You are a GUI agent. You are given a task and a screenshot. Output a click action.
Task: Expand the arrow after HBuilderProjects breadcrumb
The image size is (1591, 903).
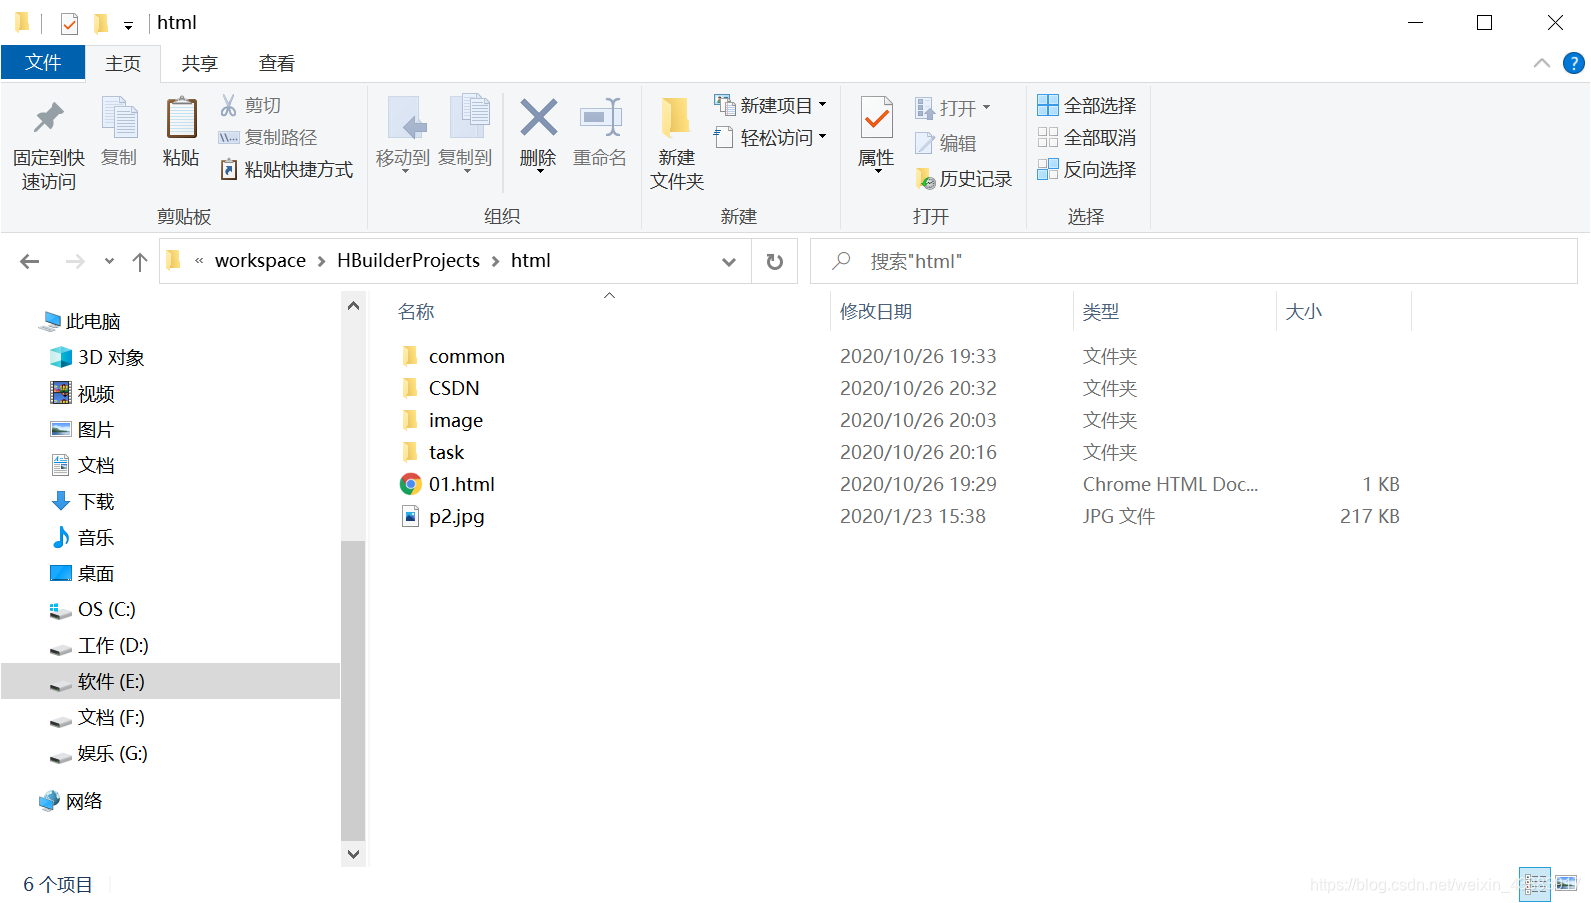point(495,261)
